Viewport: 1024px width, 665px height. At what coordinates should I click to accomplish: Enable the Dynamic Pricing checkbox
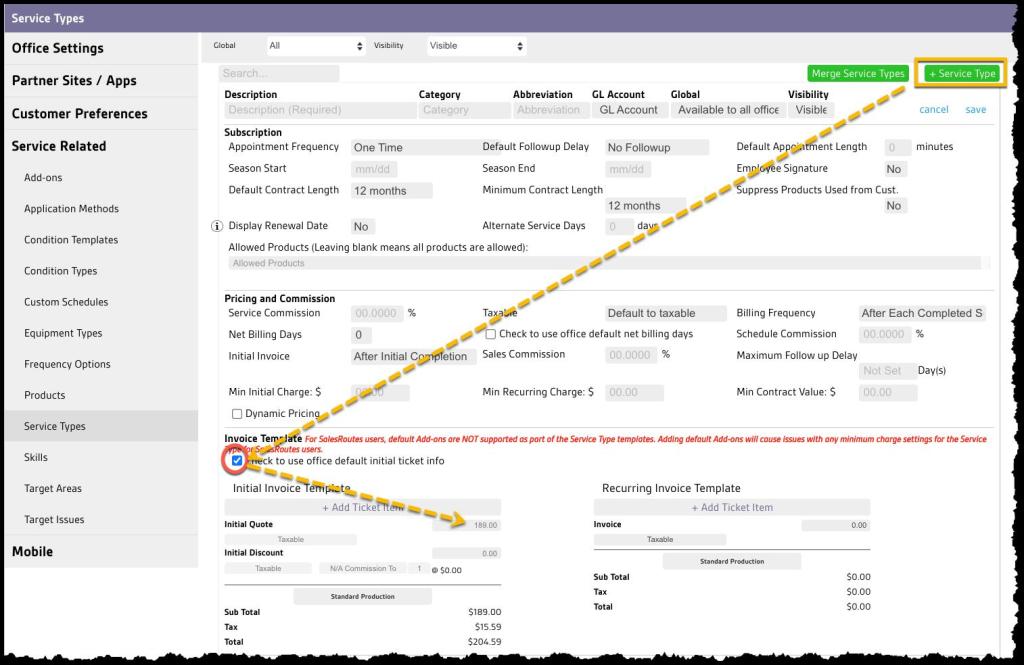point(237,414)
